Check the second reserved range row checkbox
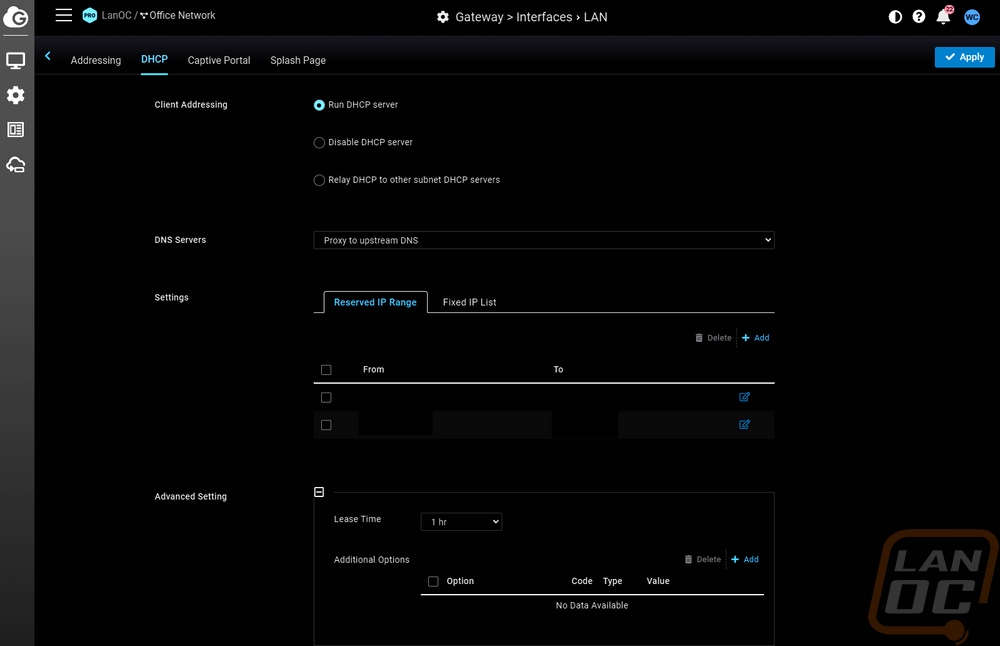The width and height of the screenshot is (1000, 646). pyautogui.click(x=326, y=425)
